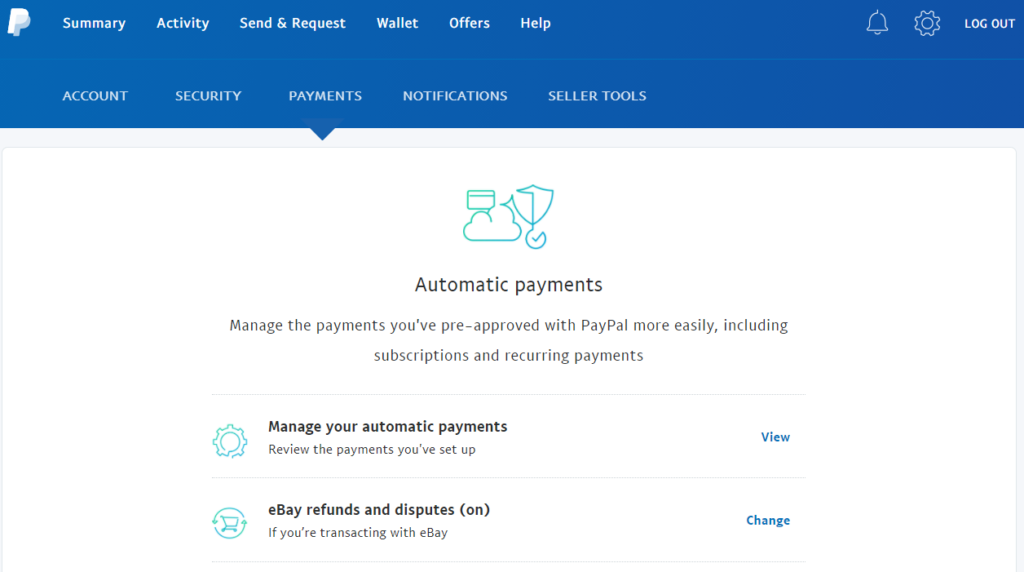The image size is (1024, 572).
Task: Open the settings gear icon
Action: pyautogui.click(x=927, y=24)
